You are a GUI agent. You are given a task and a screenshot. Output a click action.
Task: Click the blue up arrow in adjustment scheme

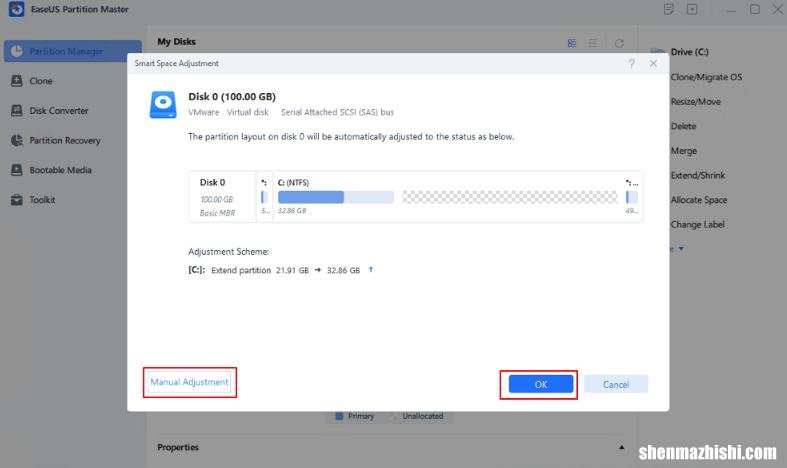tap(371, 270)
